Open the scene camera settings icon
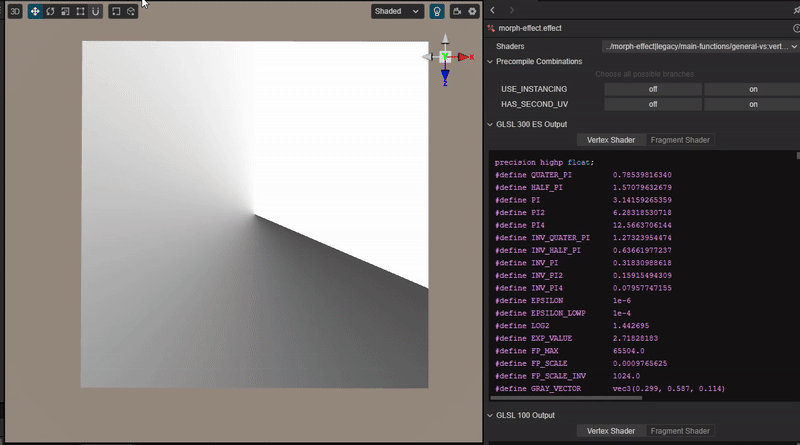Image resolution: width=800 pixels, height=445 pixels. click(x=457, y=11)
